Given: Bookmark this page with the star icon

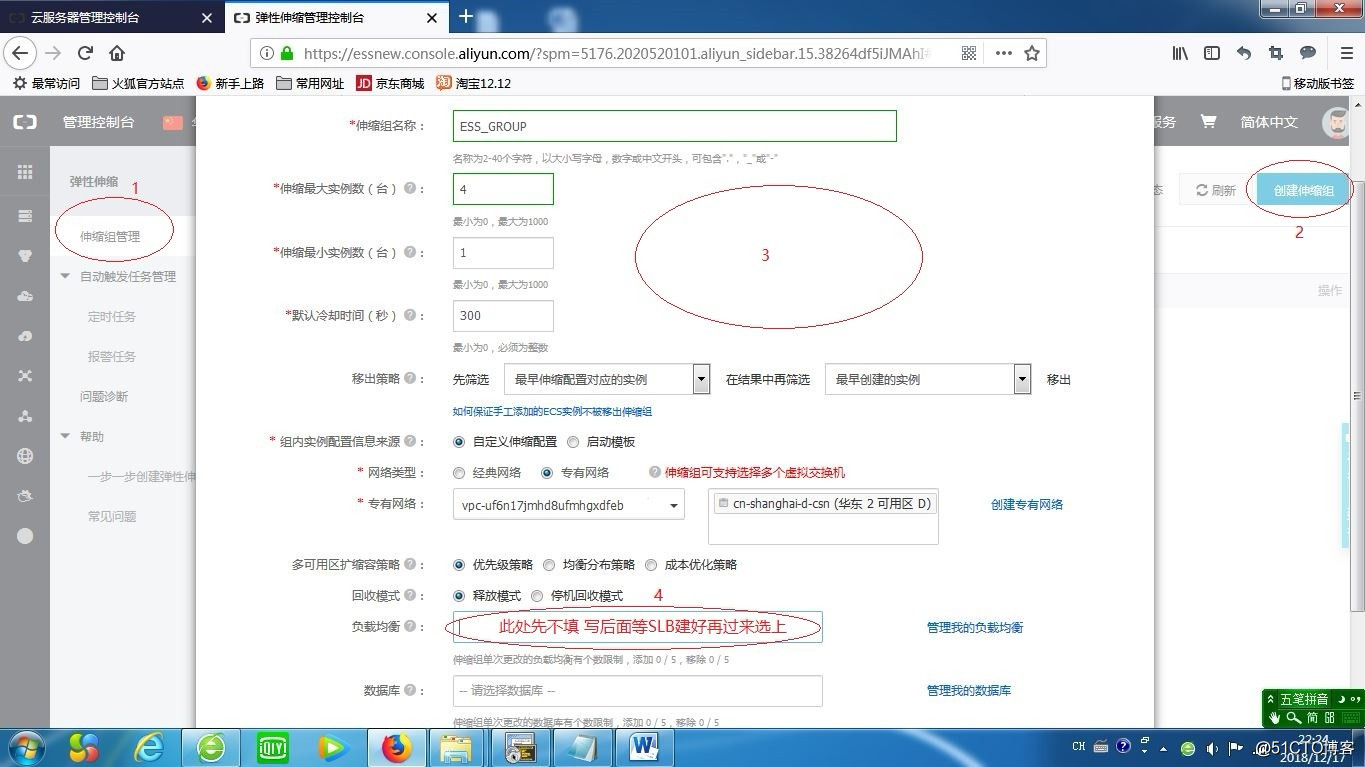Looking at the screenshot, I should [1032, 53].
